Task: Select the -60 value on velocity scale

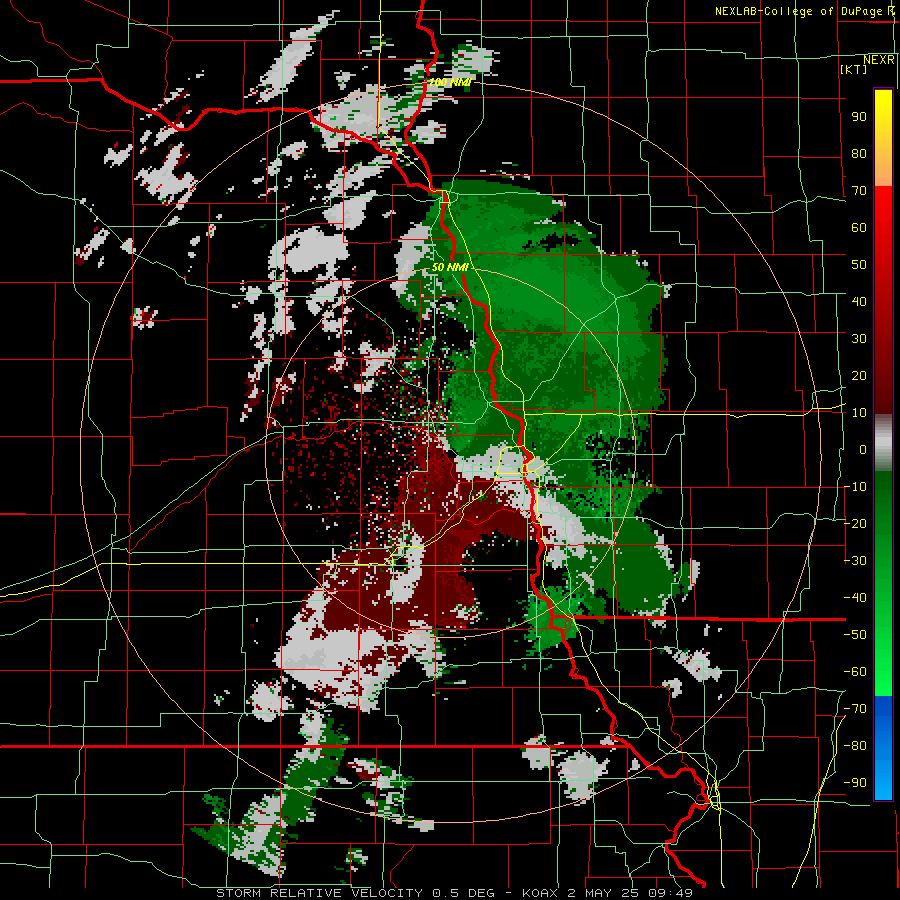Action: [x=855, y=672]
